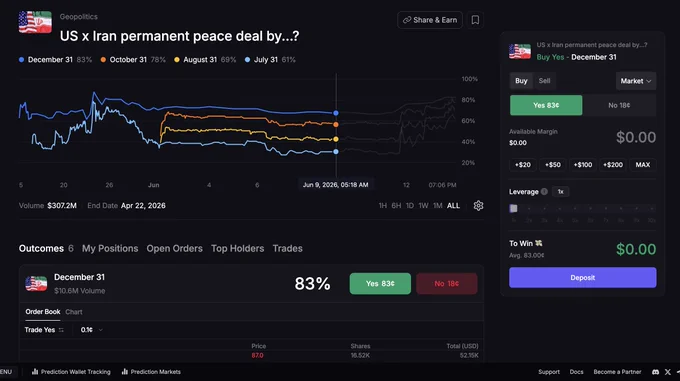
Task: Open the Docs footer link
Action: tap(576, 372)
